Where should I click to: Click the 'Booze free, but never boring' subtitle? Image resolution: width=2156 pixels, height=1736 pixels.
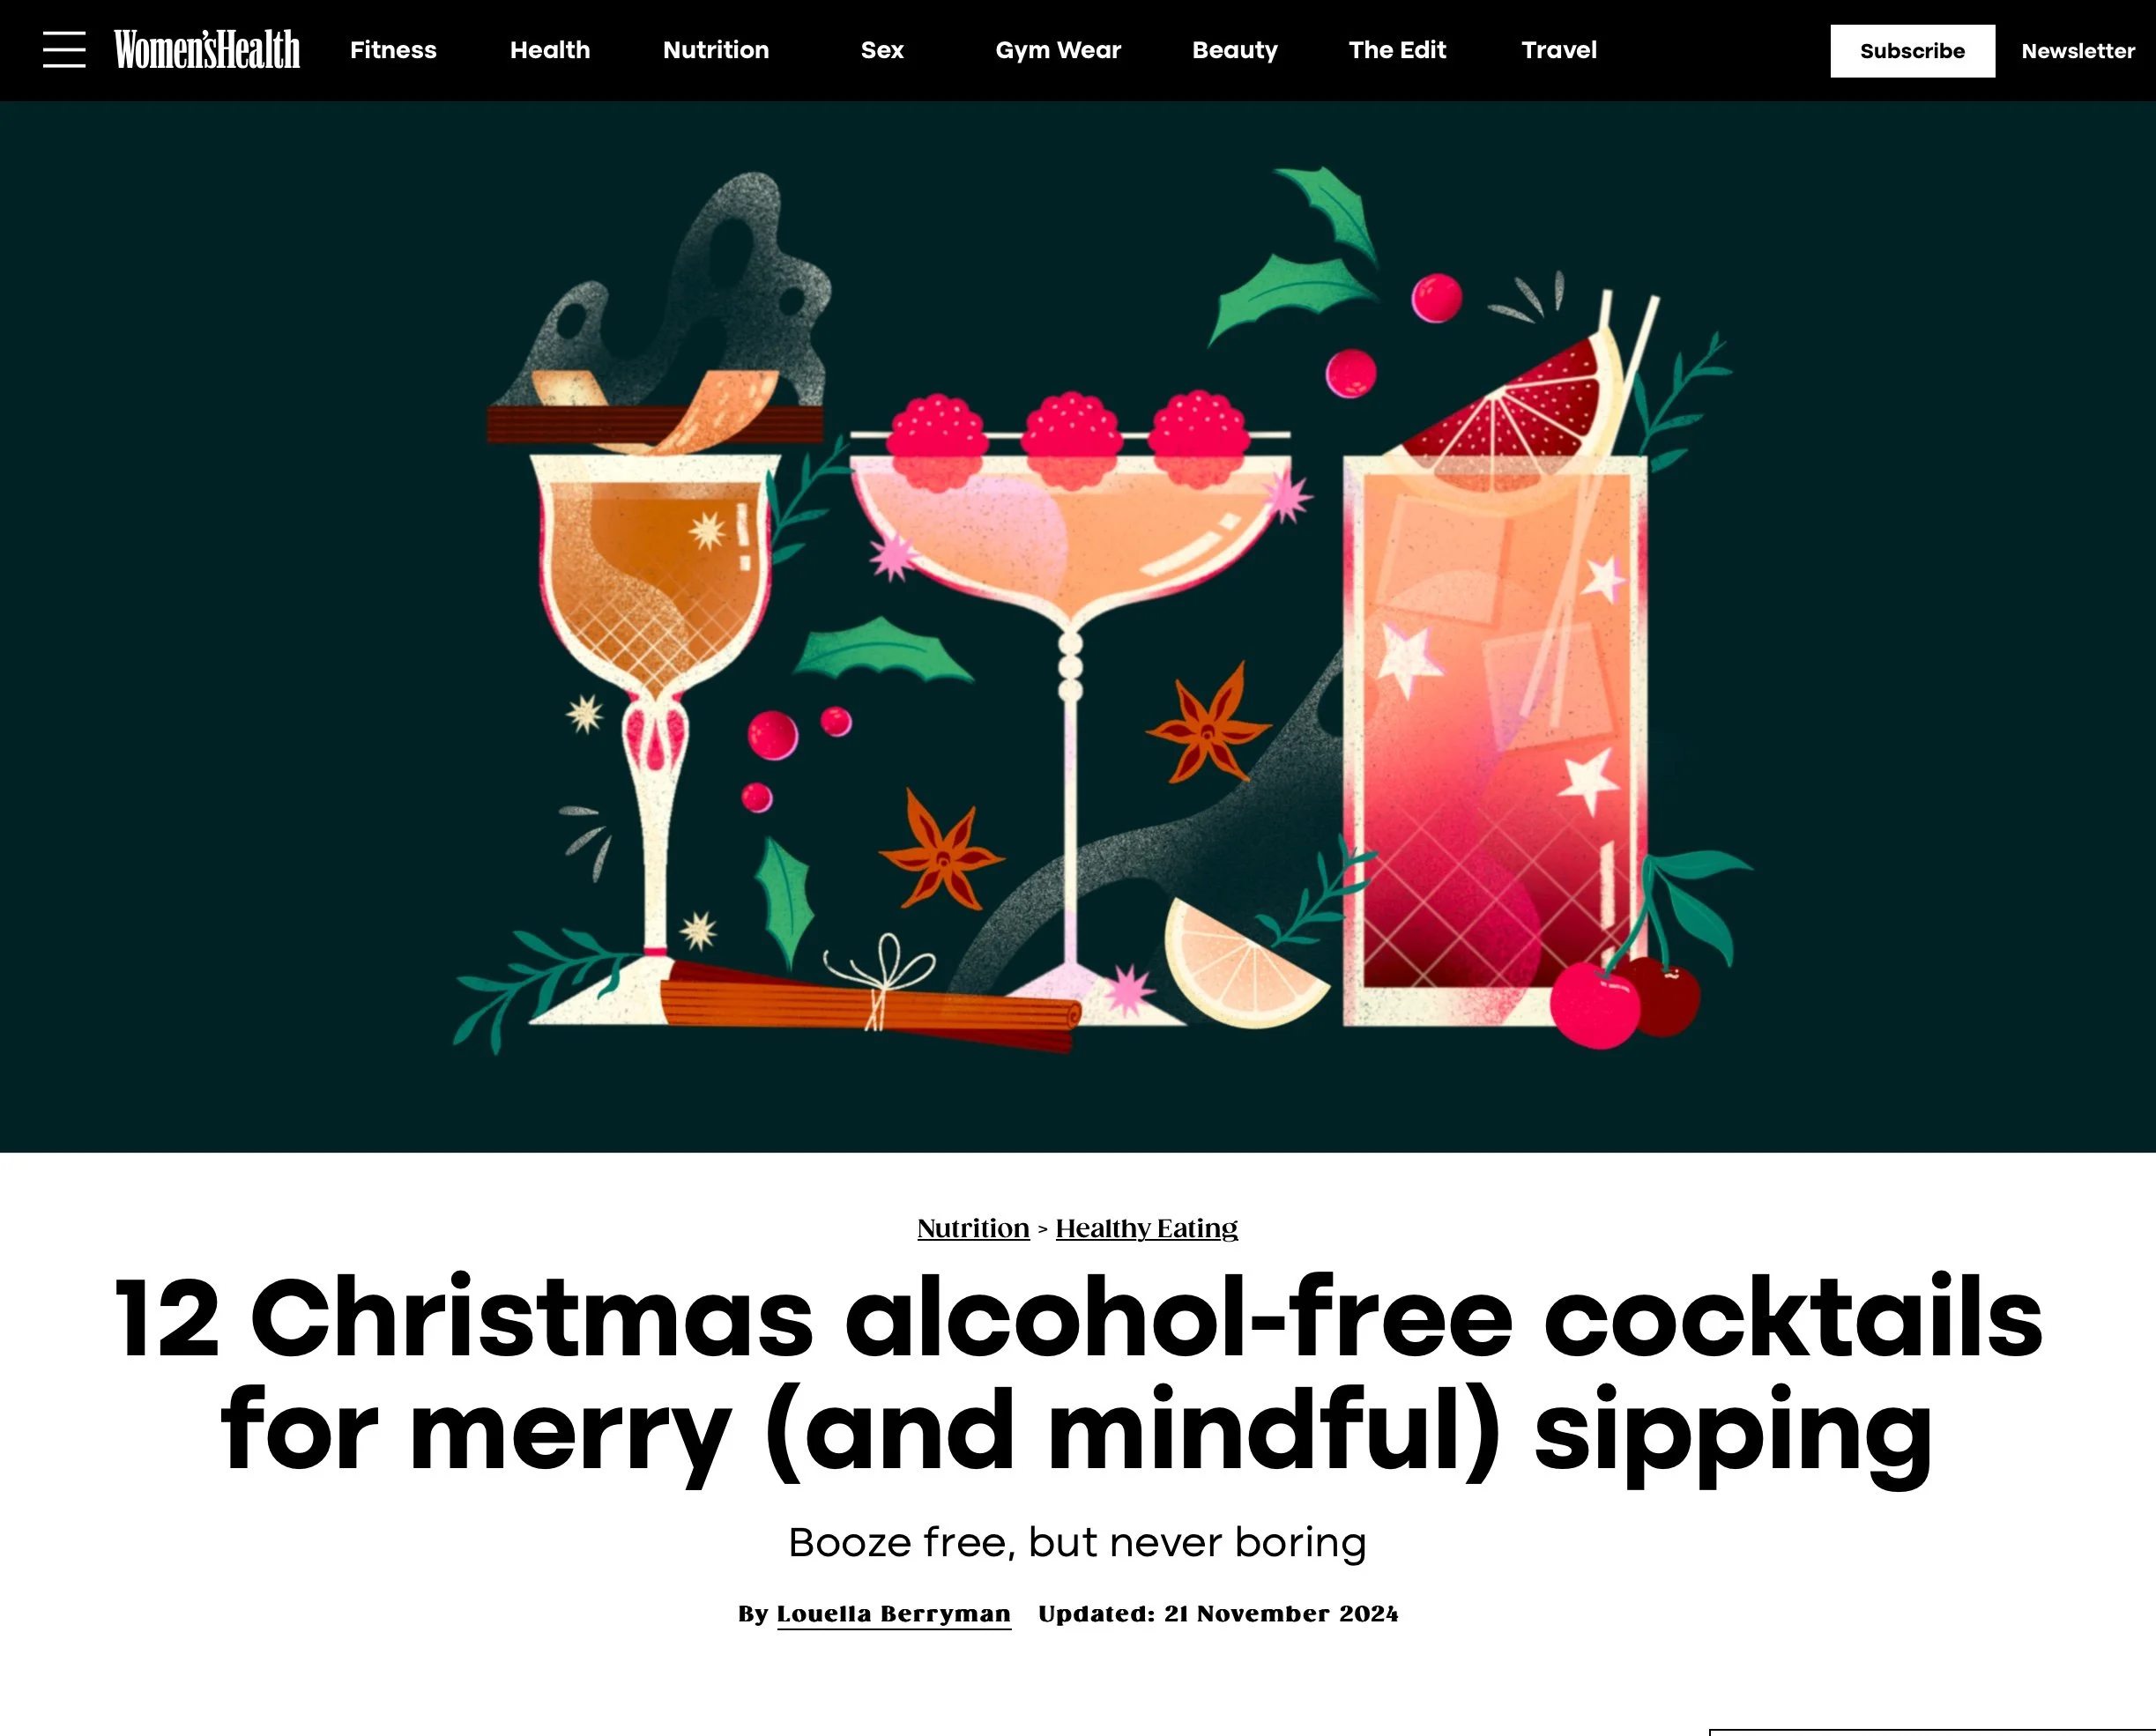[1078, 1542]
